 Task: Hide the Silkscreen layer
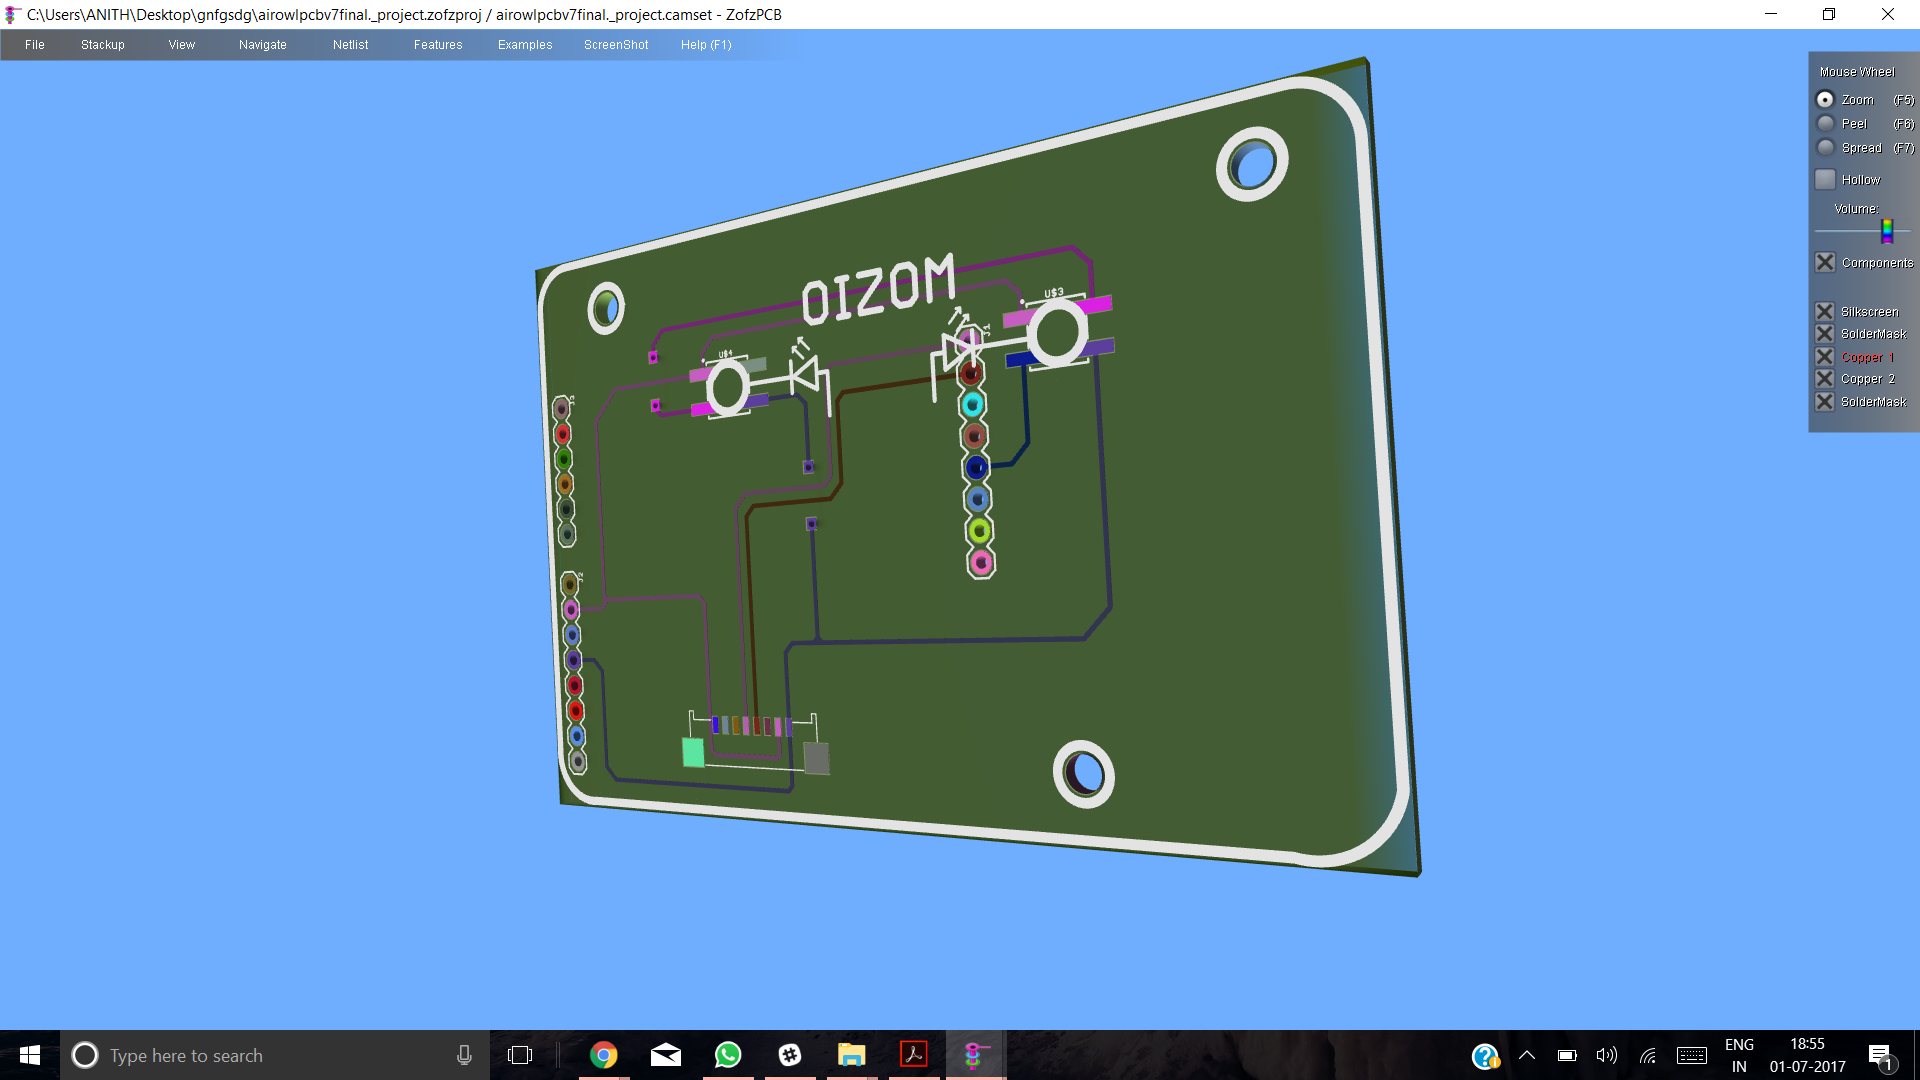tap(1826, 312)
